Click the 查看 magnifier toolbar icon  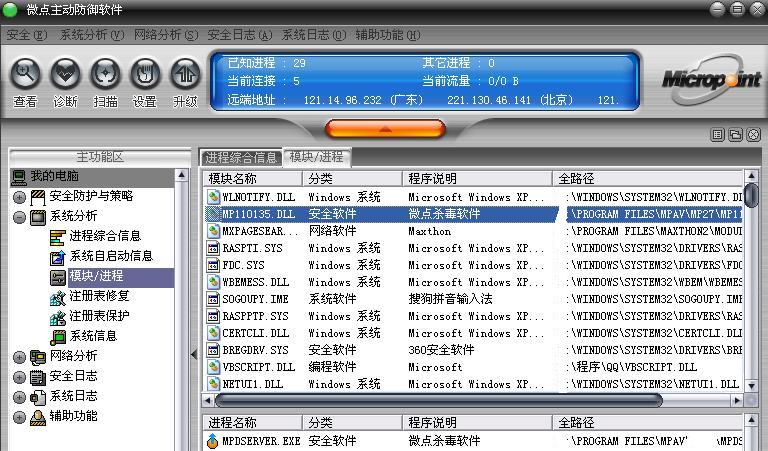[x=25, y=73]
